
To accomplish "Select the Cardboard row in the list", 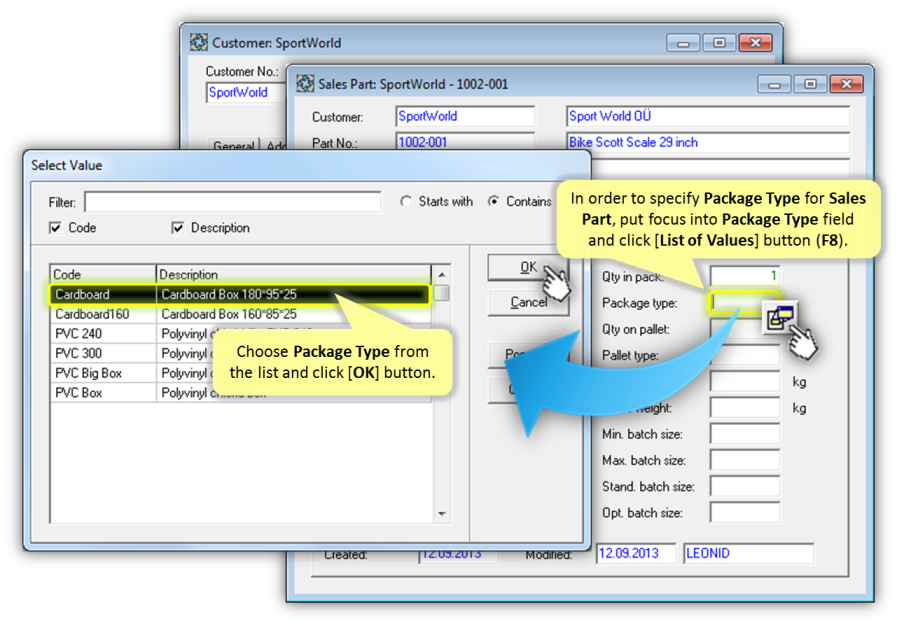I will pos(239,294).
